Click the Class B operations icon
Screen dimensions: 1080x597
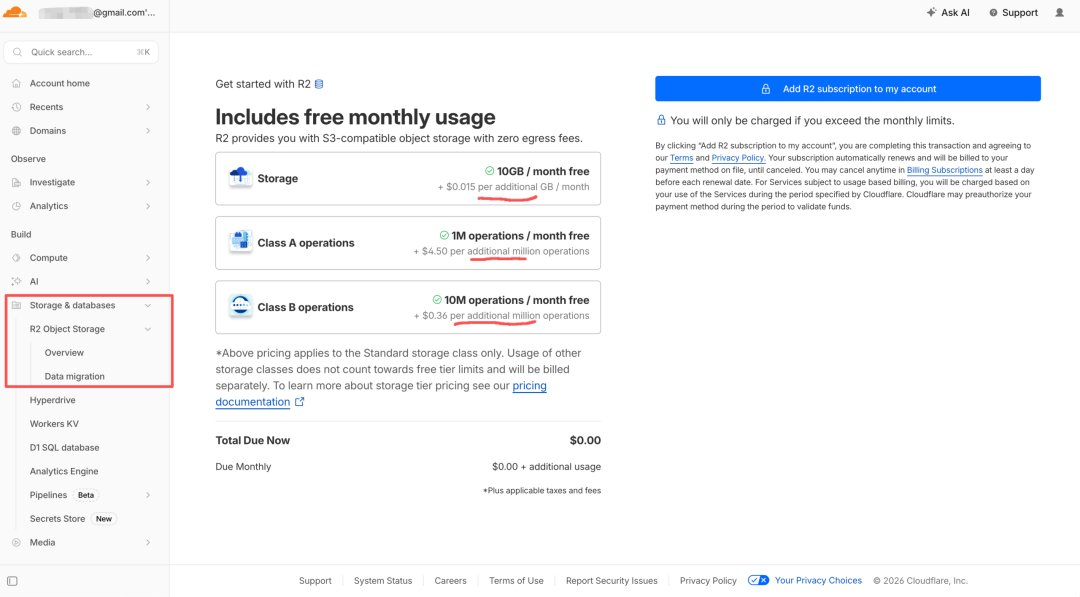pyautogui.click(x=240, y=306)
